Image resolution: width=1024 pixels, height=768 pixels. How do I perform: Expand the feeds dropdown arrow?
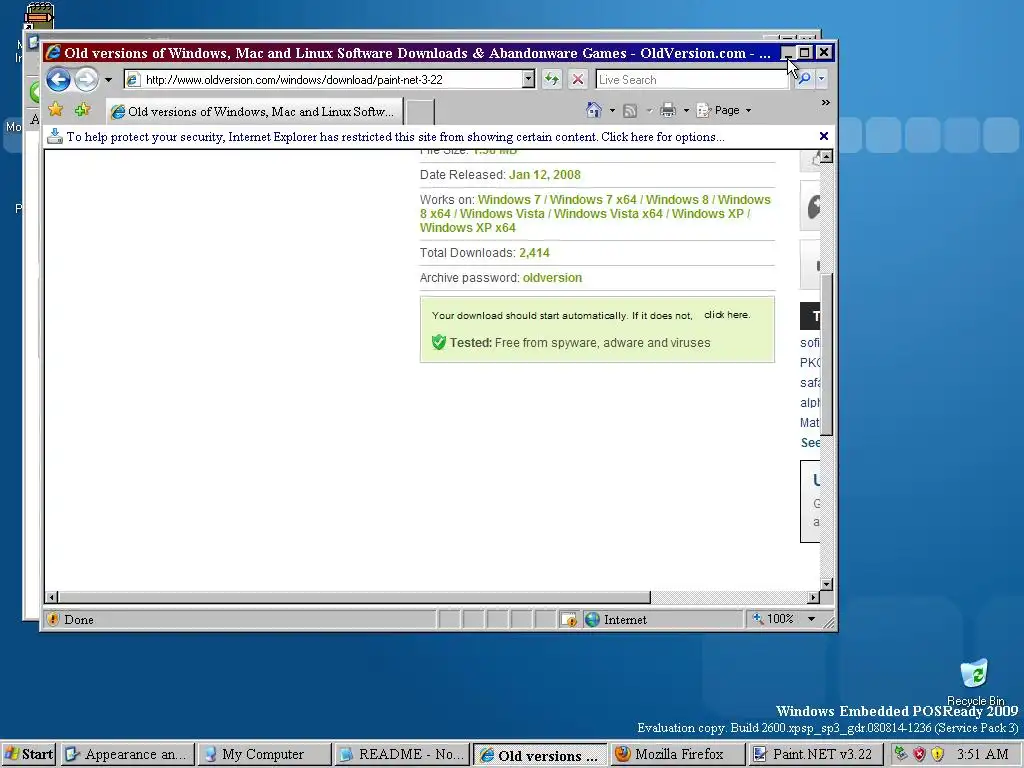(649, 110)
